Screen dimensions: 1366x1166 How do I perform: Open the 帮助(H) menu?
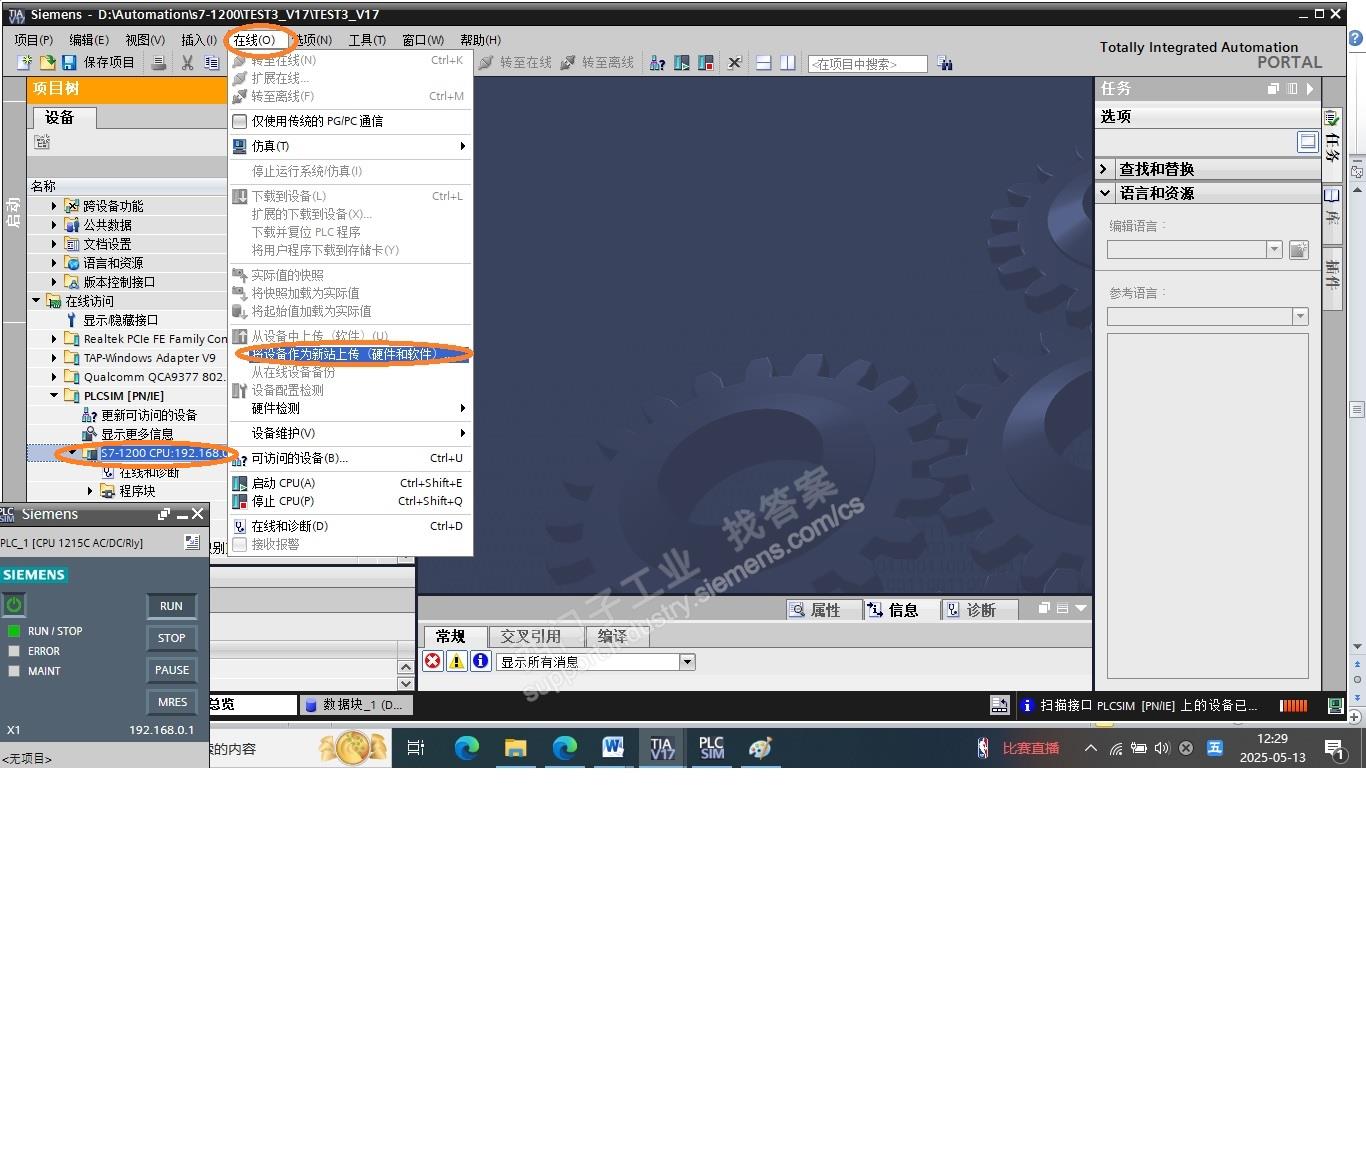click(x=480, y=39)
